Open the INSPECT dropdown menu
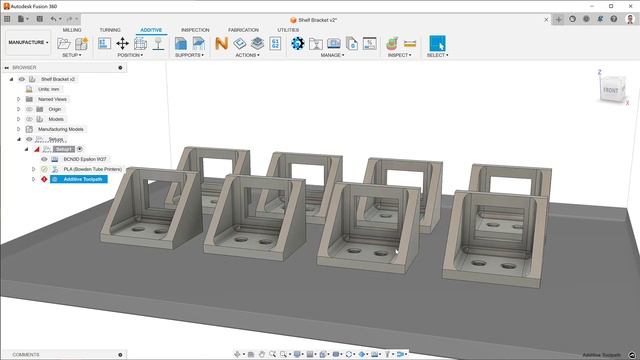This screenshot has width=640, height=360. tap(400, 55)
